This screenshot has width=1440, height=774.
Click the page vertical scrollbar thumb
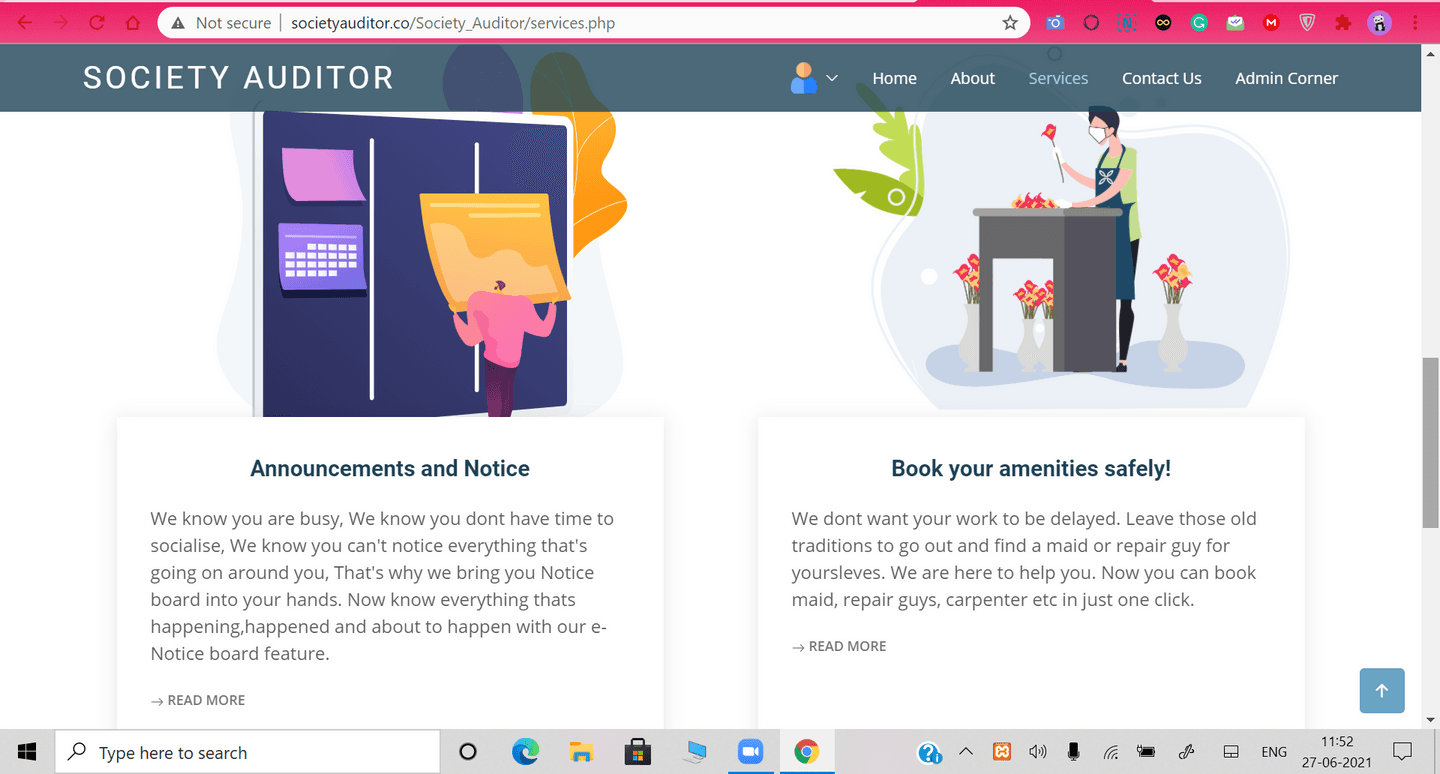pyautogui.click(x=1430, y=442)
